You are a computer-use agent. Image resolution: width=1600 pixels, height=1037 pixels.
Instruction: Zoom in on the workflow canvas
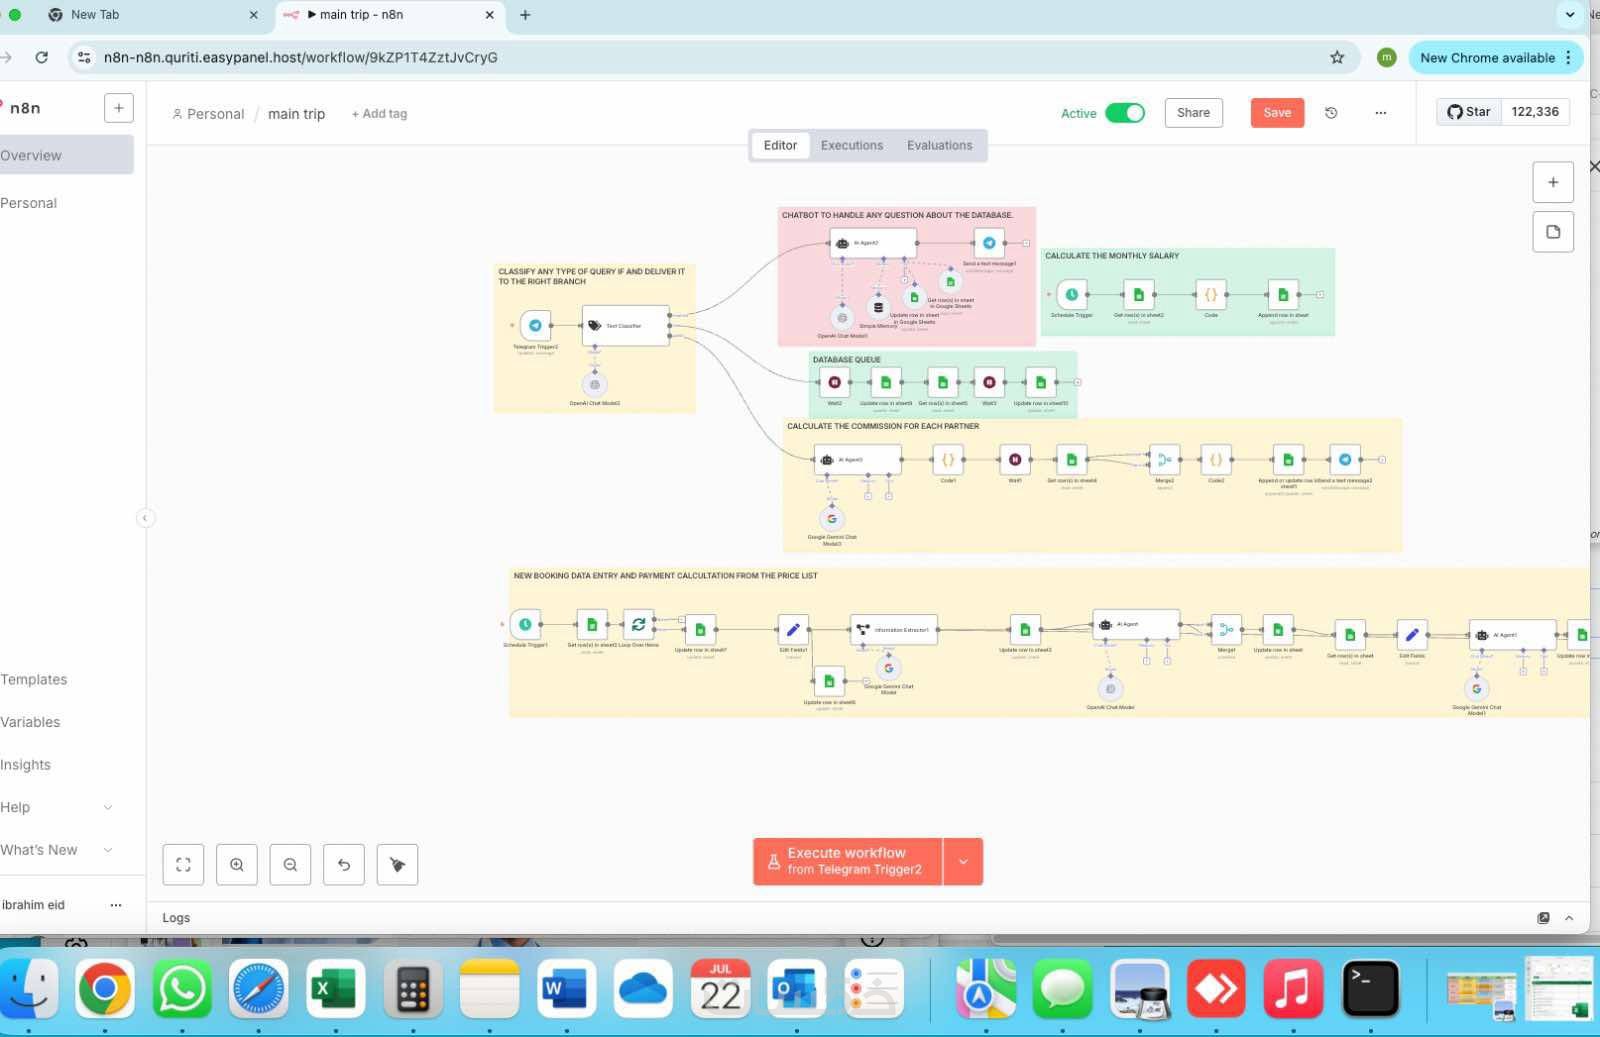coord(237,865)
